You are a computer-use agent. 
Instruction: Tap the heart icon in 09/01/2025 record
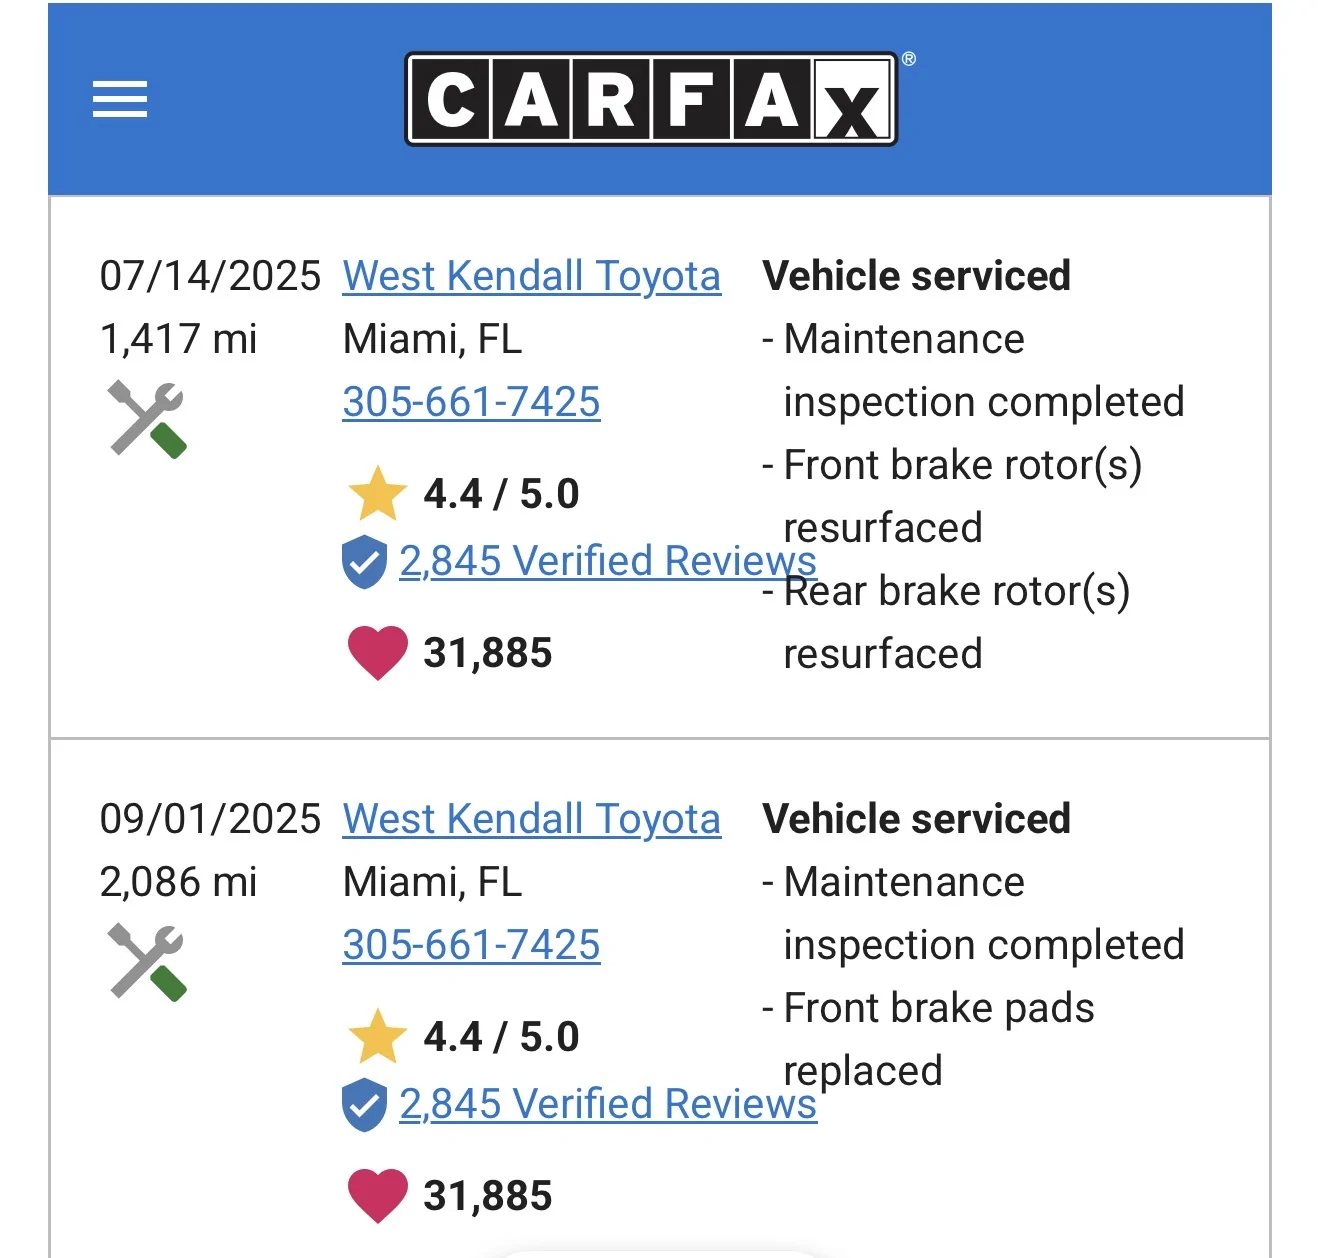tap(377, 1196)
